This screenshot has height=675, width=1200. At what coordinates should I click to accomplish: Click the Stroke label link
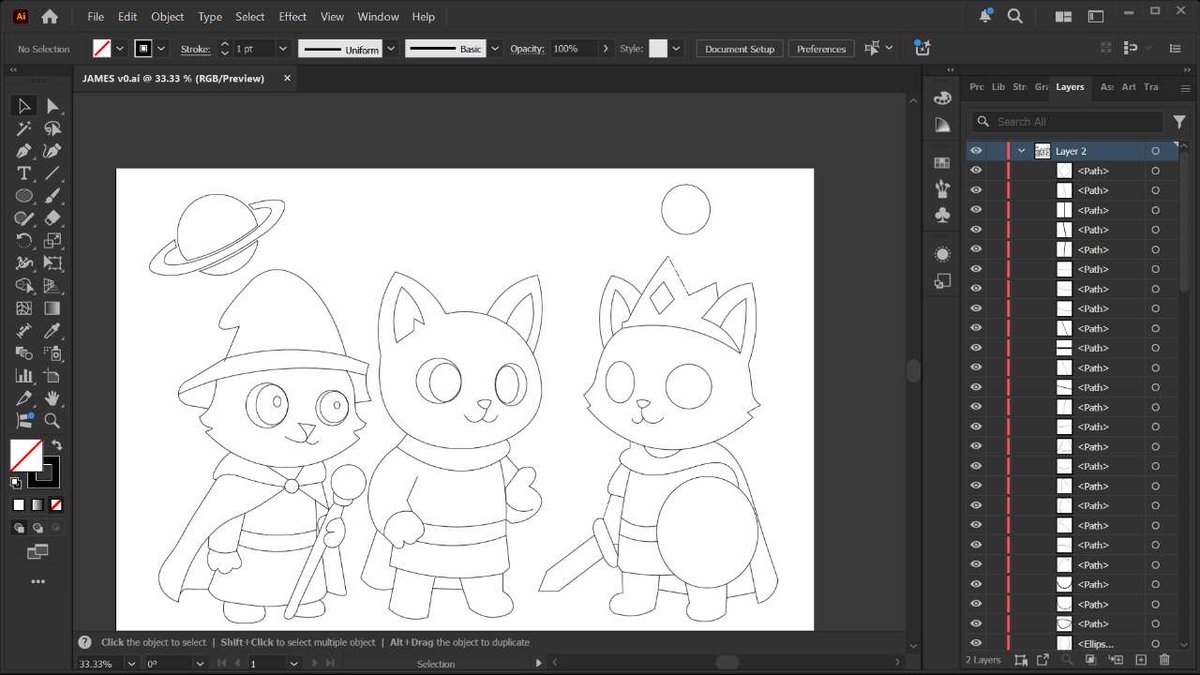(x=196, y=49)
